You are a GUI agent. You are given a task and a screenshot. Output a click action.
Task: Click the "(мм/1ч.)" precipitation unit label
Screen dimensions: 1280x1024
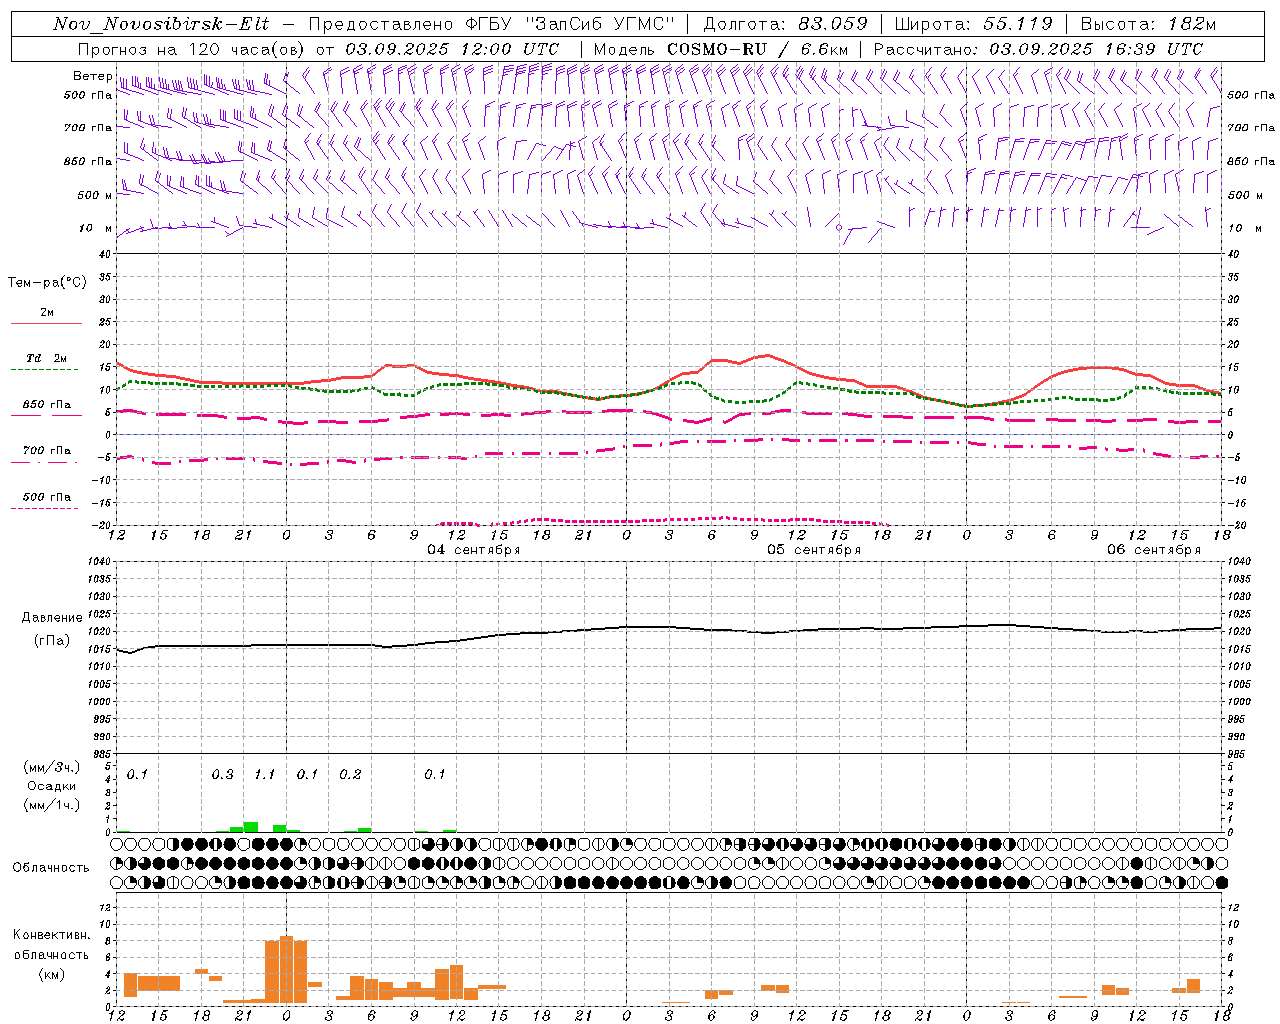(x=52, y=804)
